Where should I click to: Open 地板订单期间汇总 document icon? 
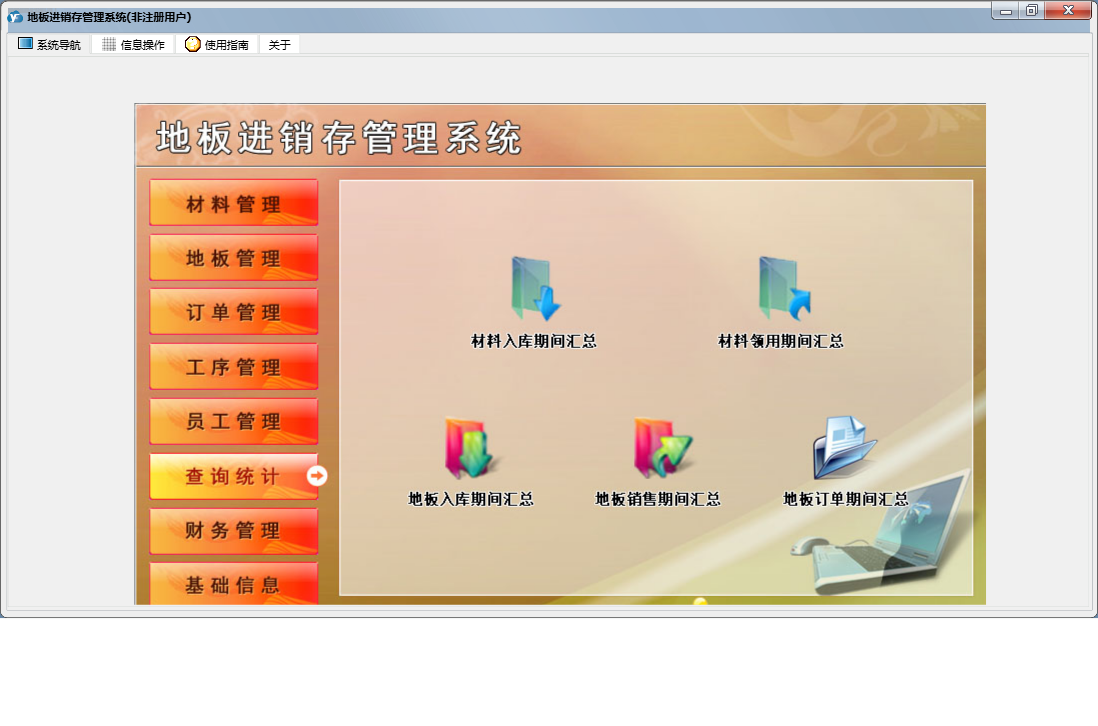click(844, 447)
